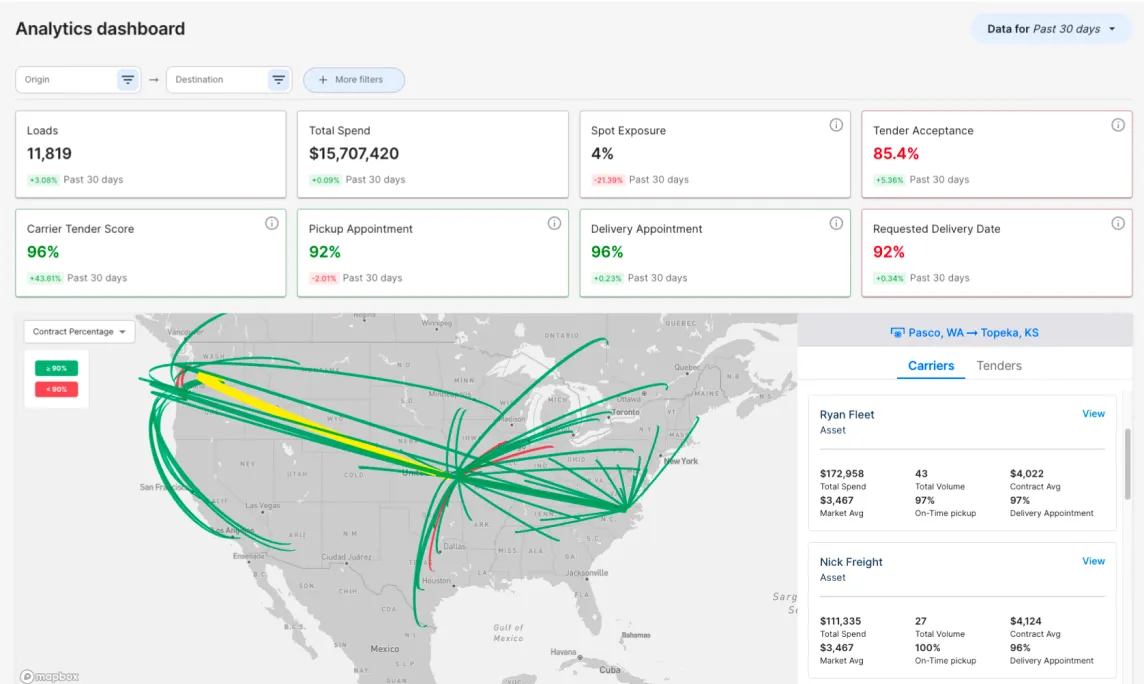
Task: Click the Pickup Appointment info icon
Action: point(554,223)
